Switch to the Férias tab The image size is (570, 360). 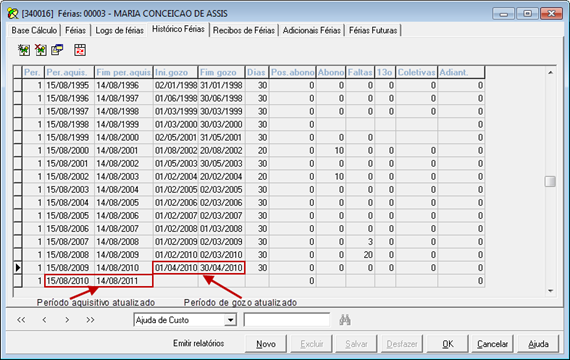[75, 30]
